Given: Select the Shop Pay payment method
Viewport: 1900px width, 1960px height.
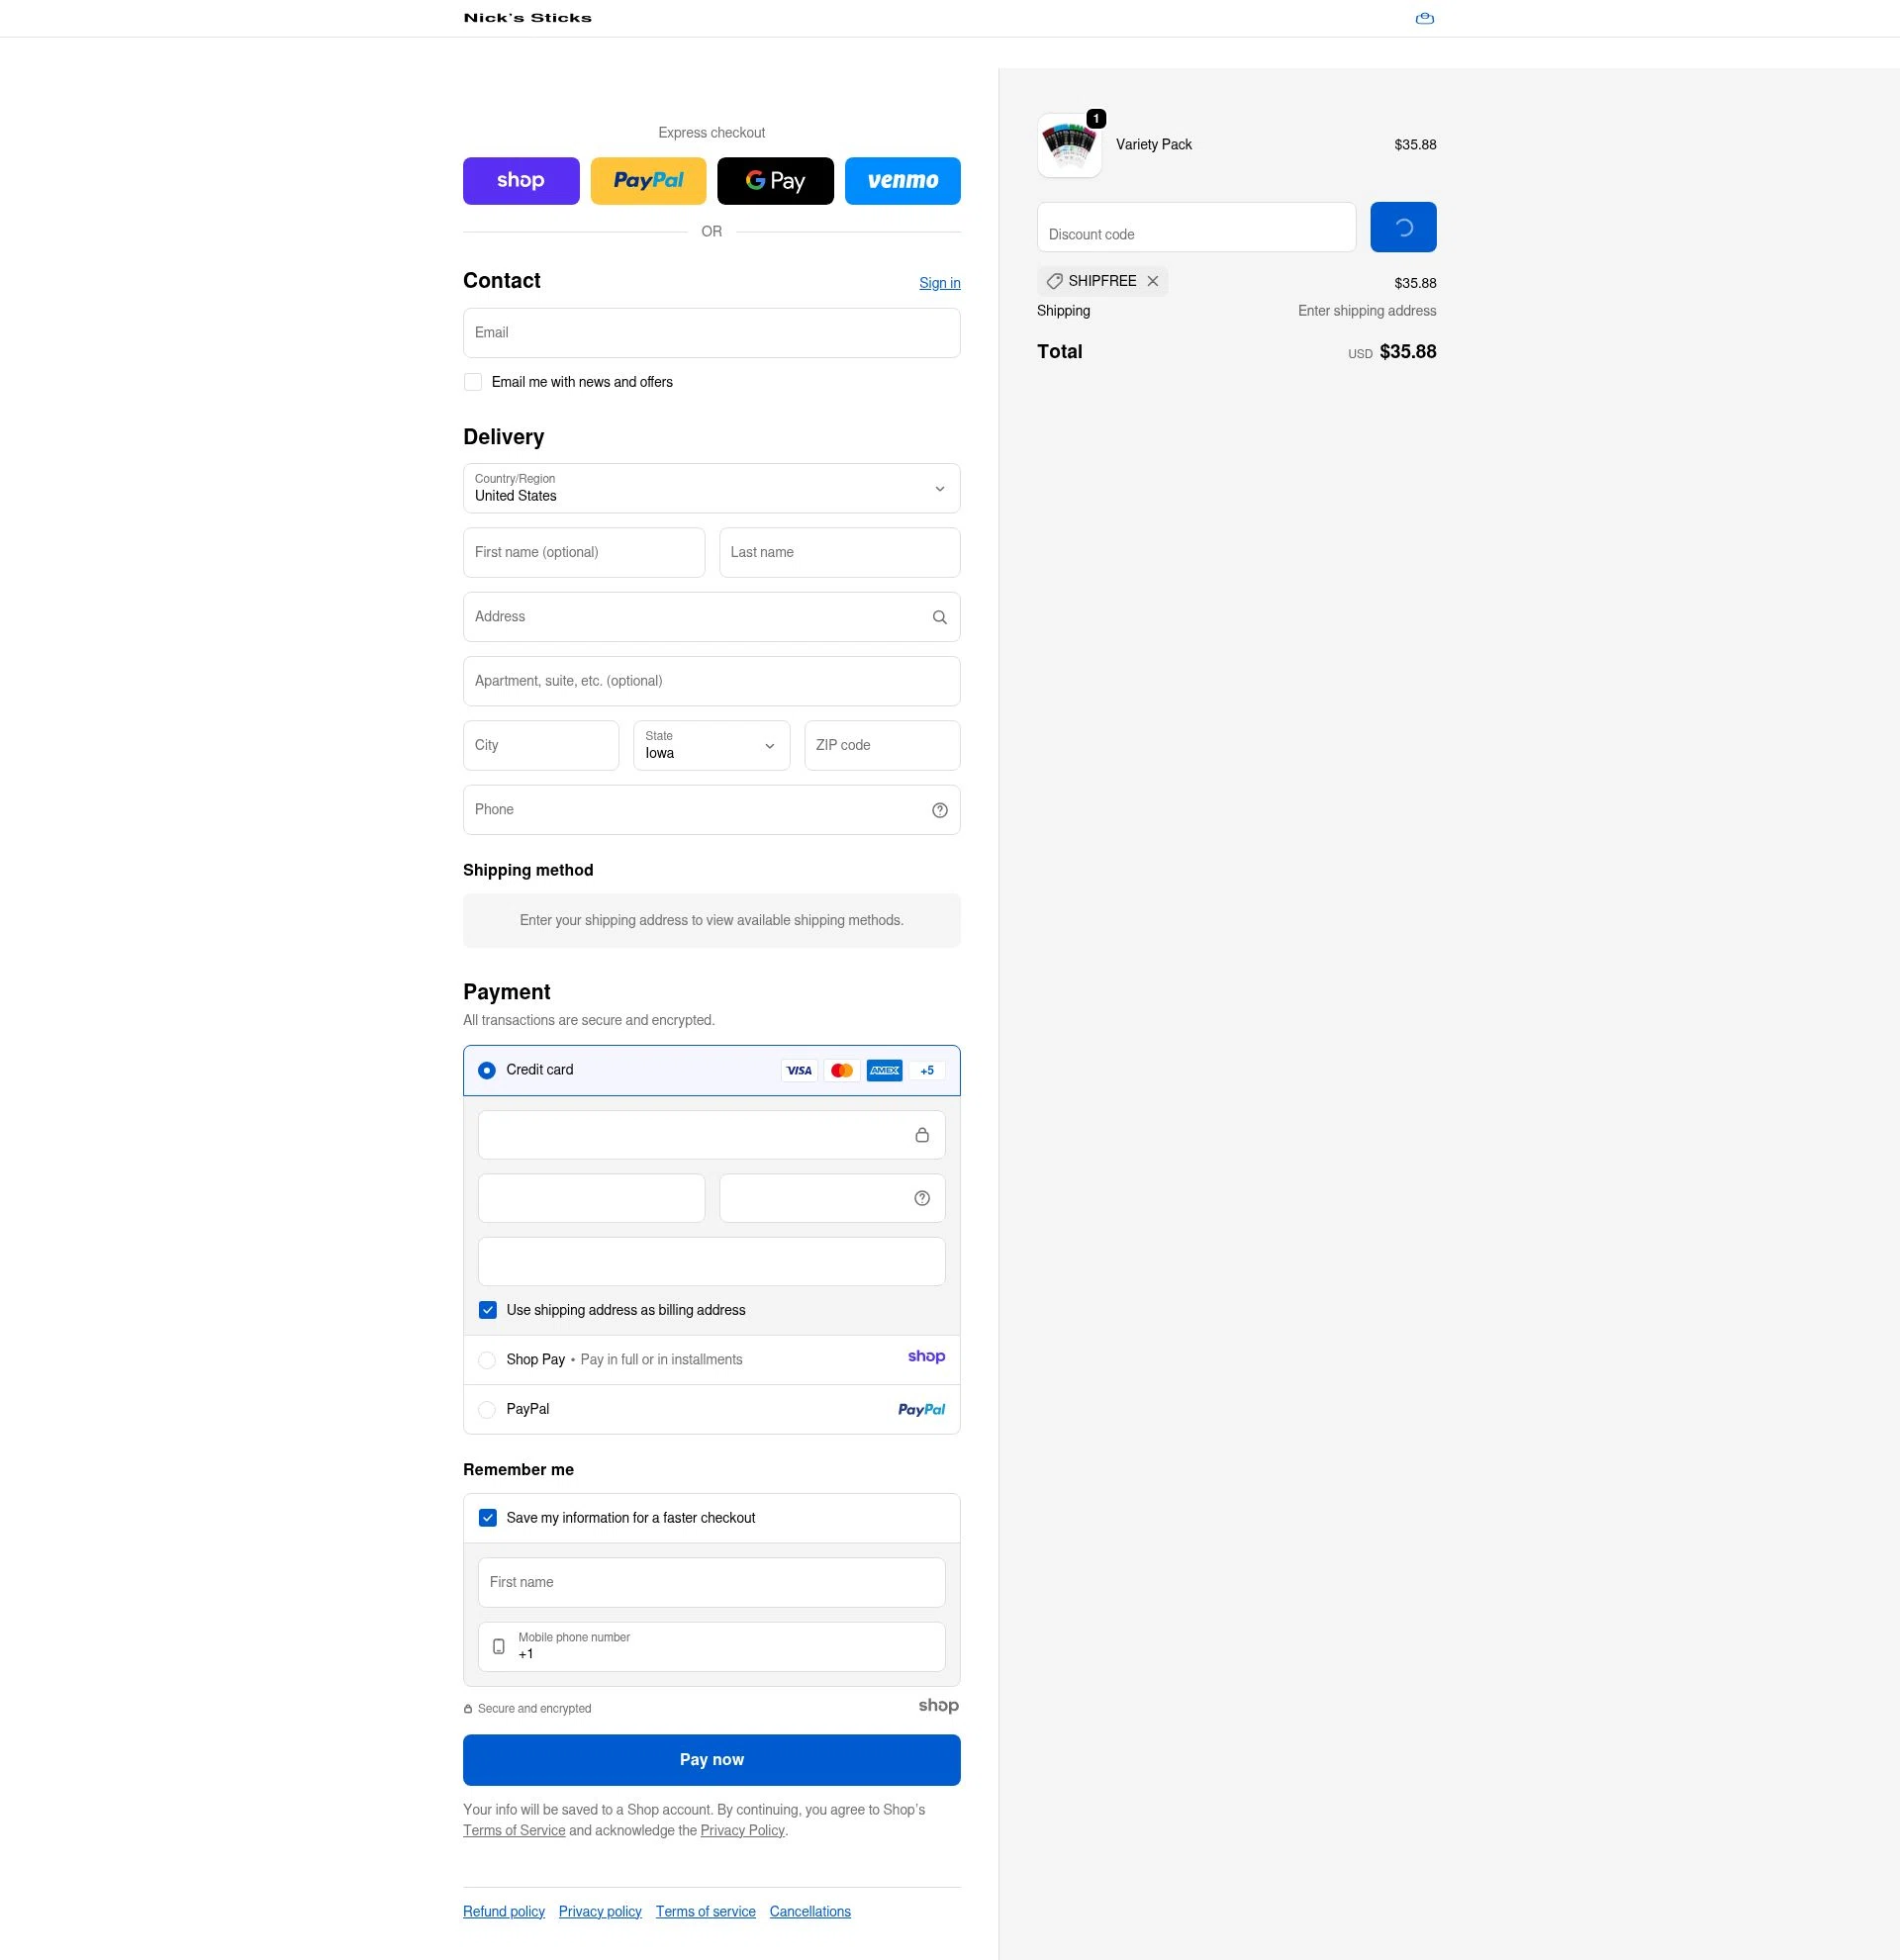Looking at the screenshot, I should click(487, 1360).
